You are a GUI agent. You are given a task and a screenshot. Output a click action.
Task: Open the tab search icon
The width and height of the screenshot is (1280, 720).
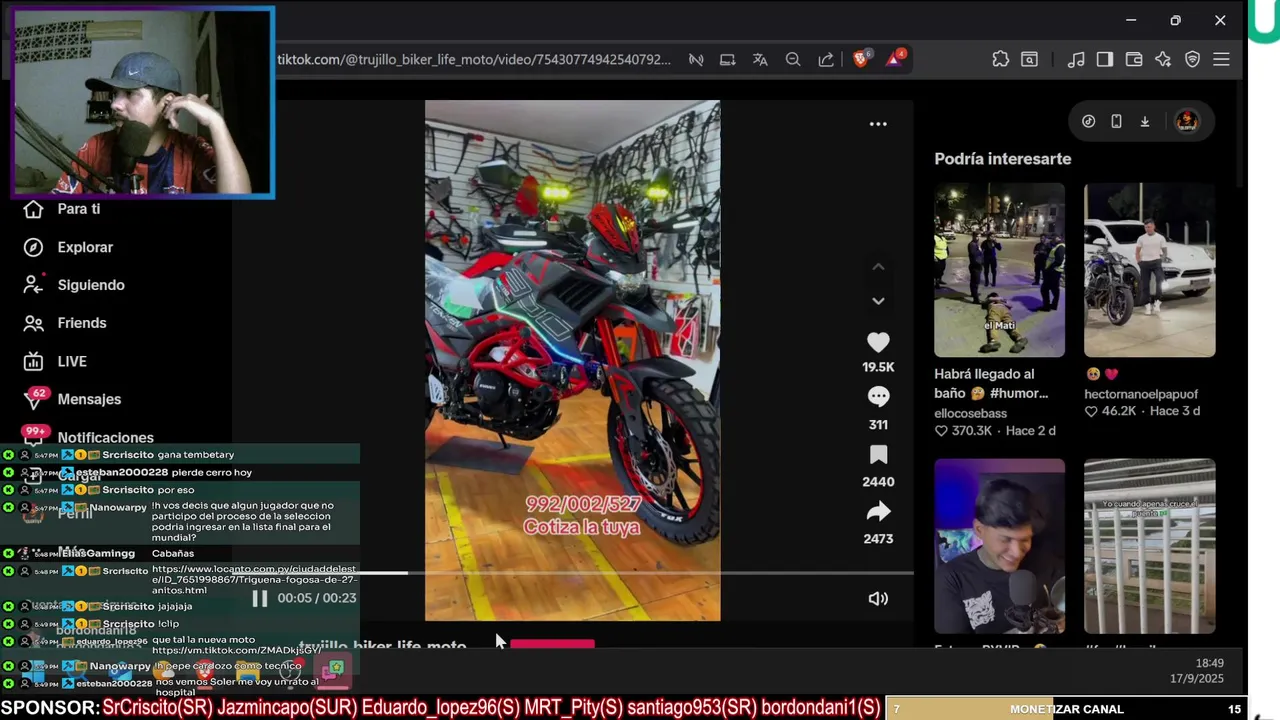click(x=1029, y=60)
